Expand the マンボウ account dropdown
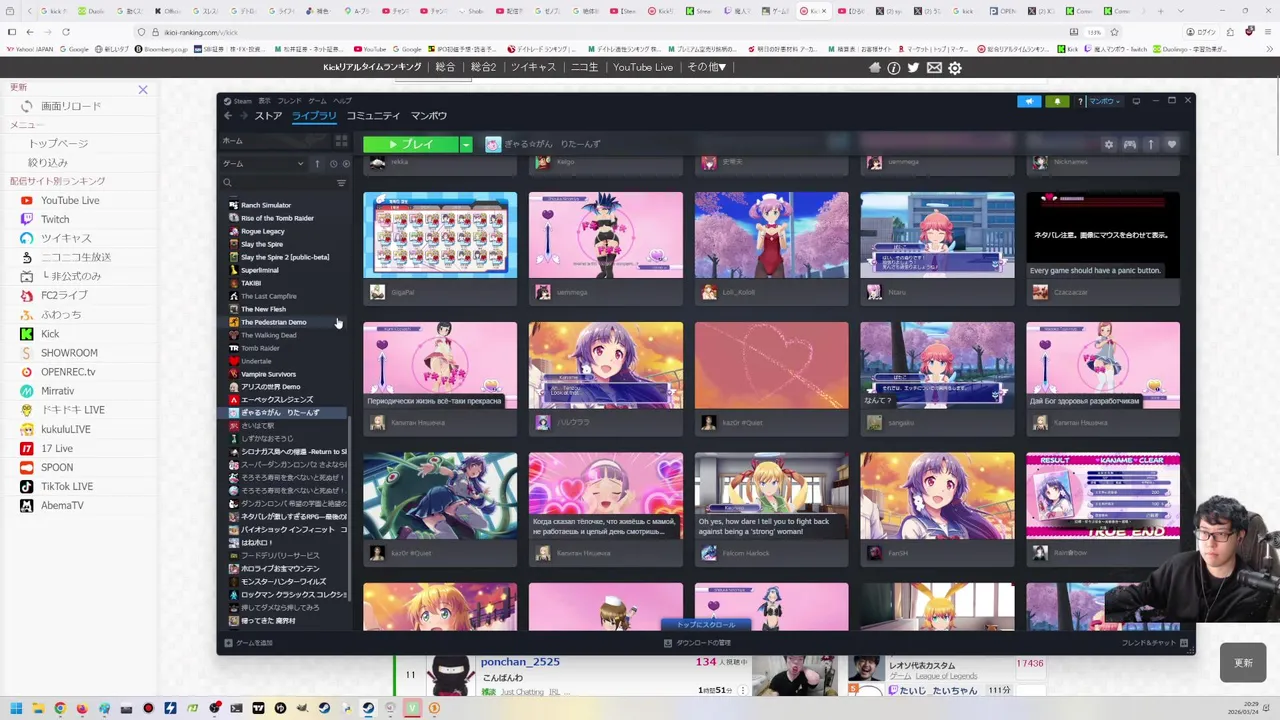 pos(1105,101)
